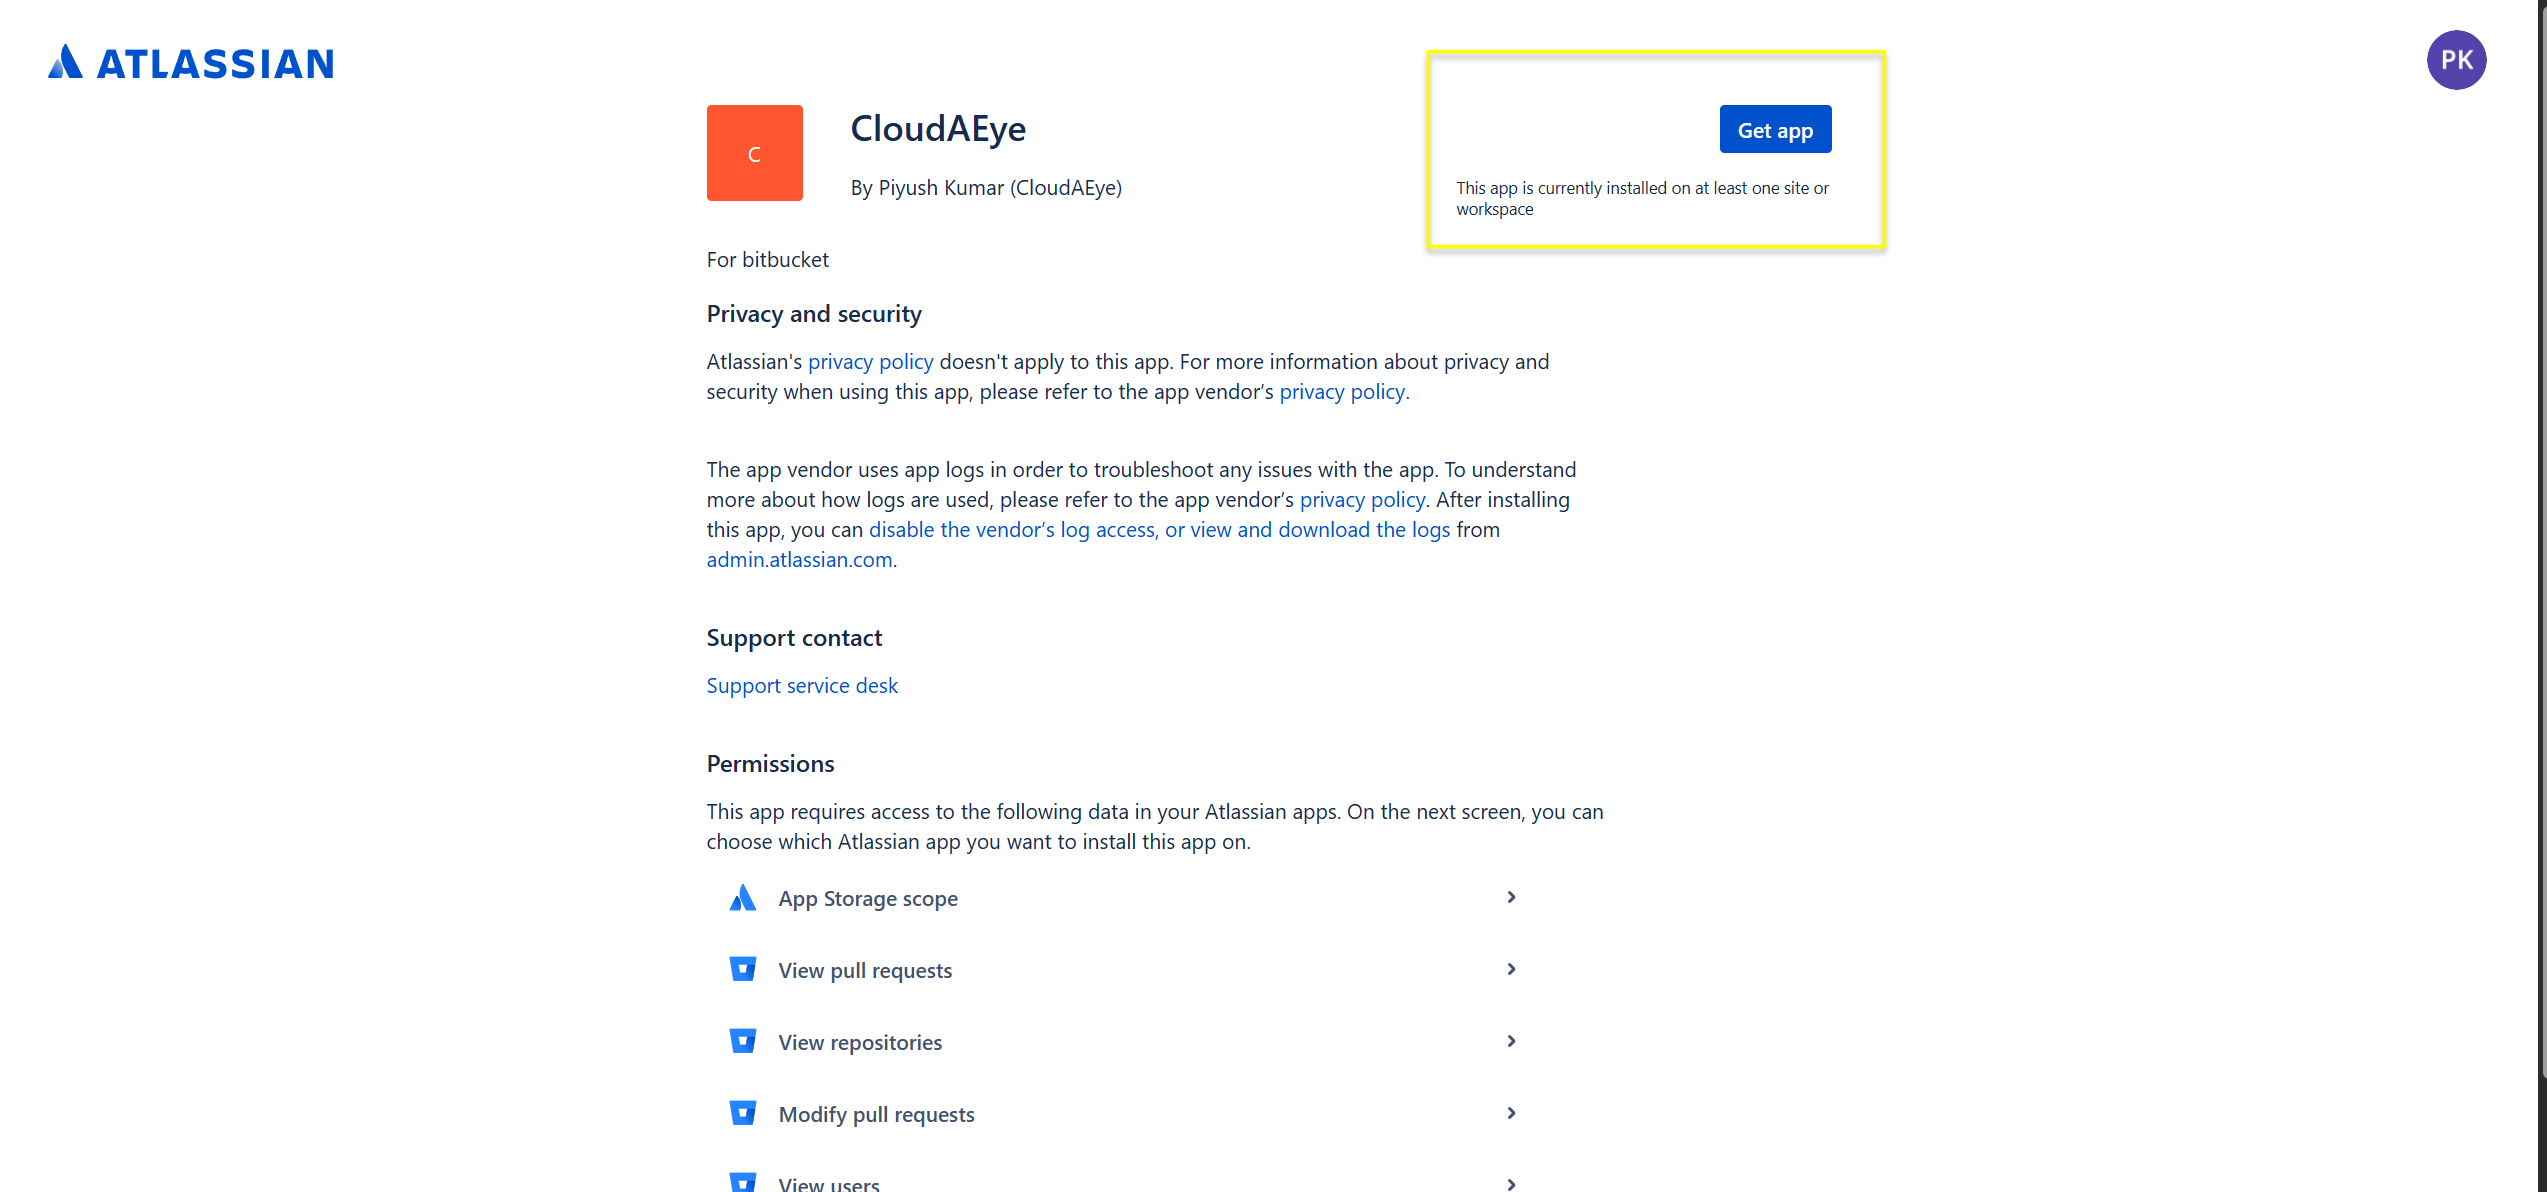The image size is (2547, 1192).
Task: Click privacy policy link in logs paragraph
Action: click(1361, 499)
